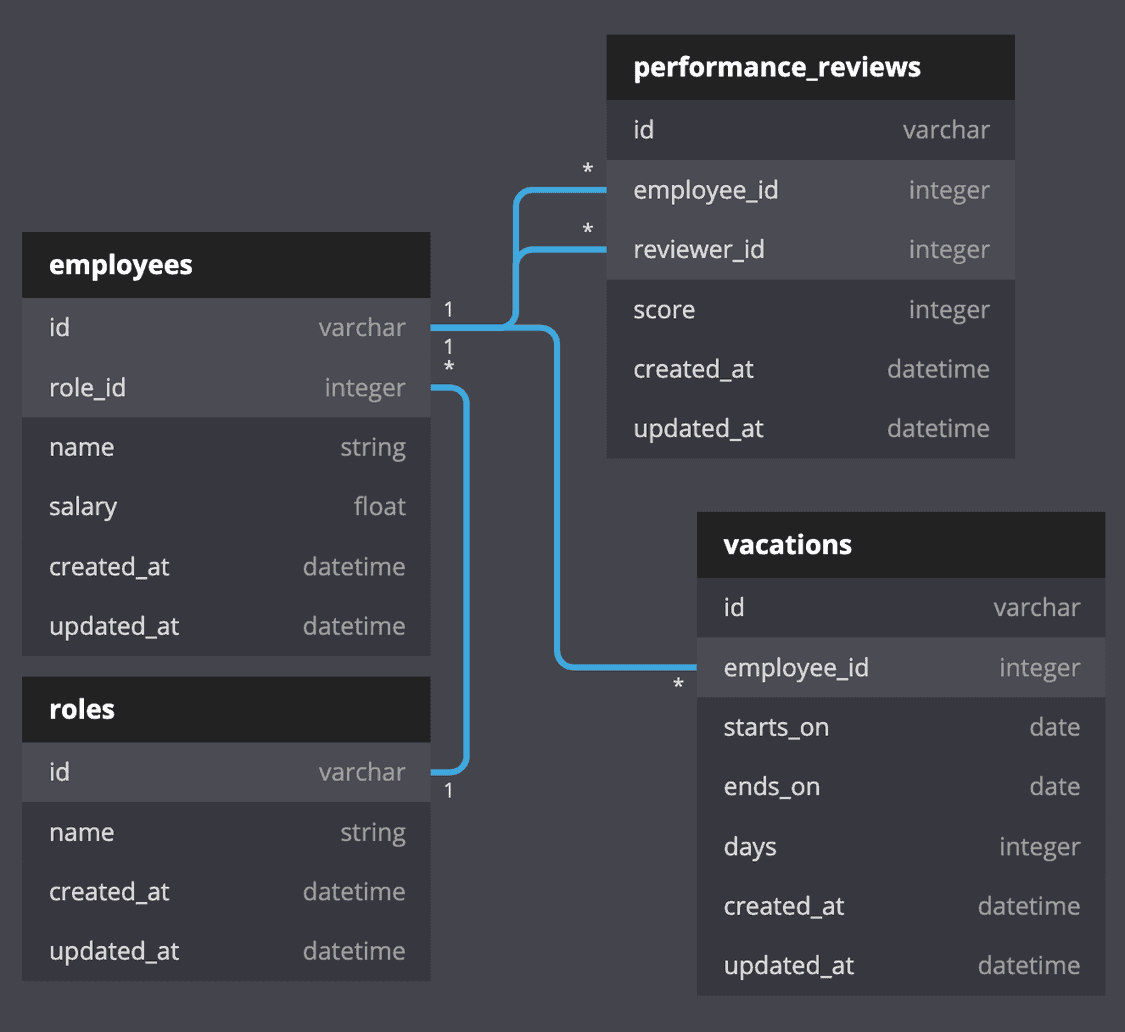
Task: Click the updated_at row in roles table
Action: click(225, 950)
